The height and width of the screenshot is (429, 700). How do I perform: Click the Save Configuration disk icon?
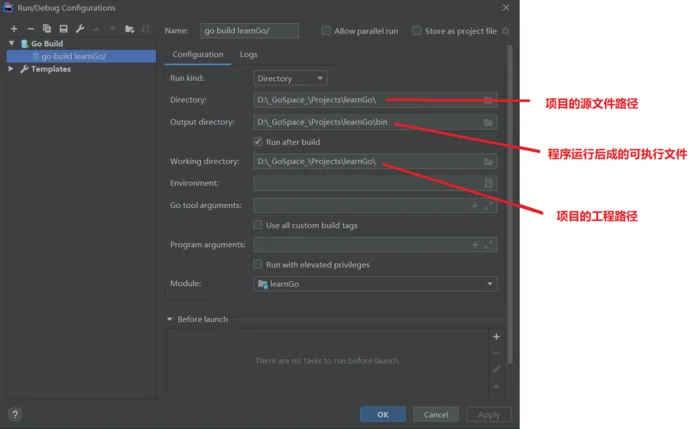coord(63,29)
